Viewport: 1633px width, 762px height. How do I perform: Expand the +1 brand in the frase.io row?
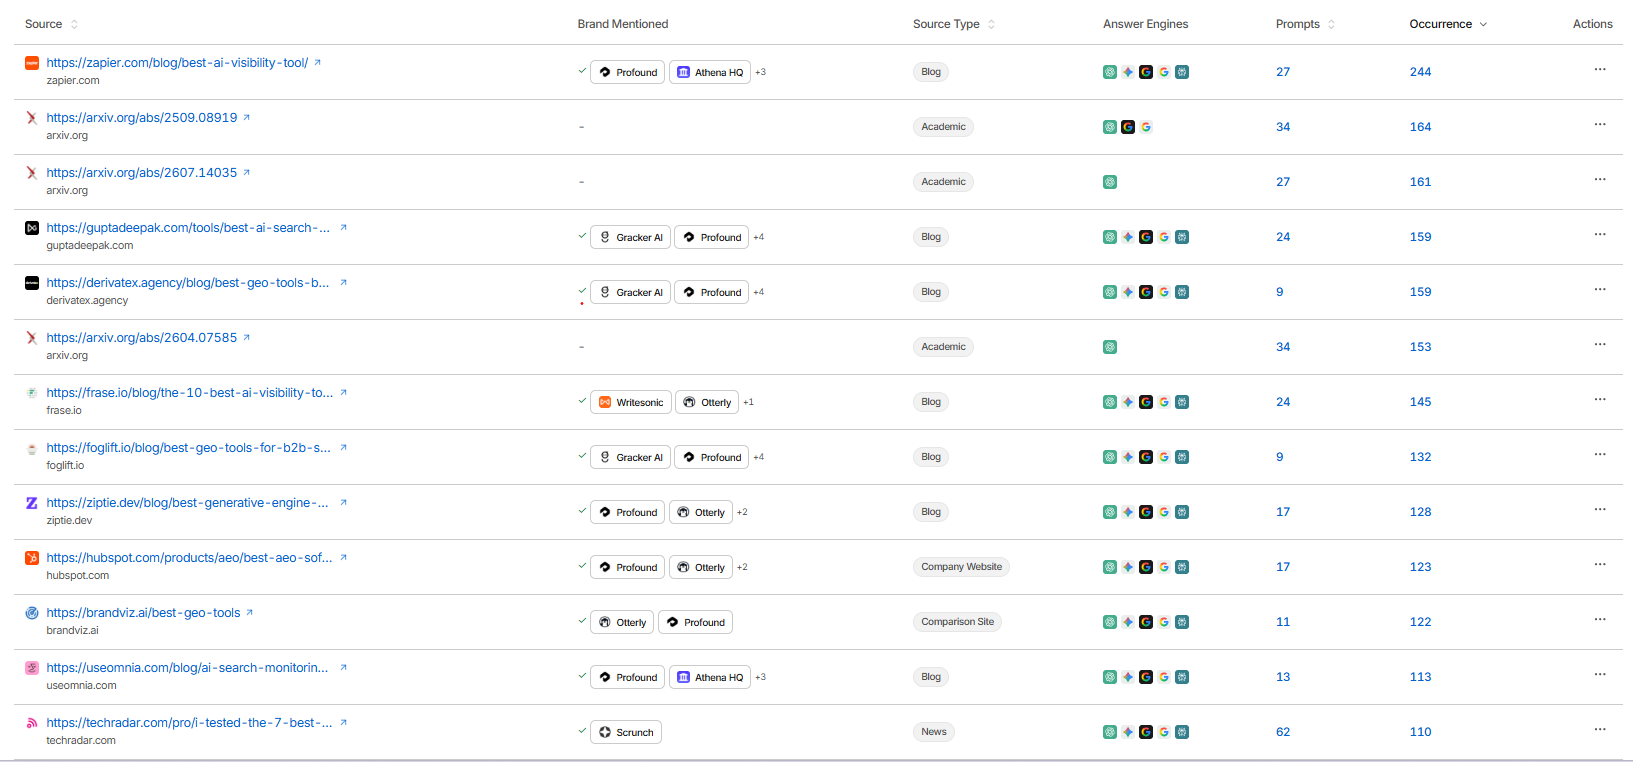(x=749, y=402)
